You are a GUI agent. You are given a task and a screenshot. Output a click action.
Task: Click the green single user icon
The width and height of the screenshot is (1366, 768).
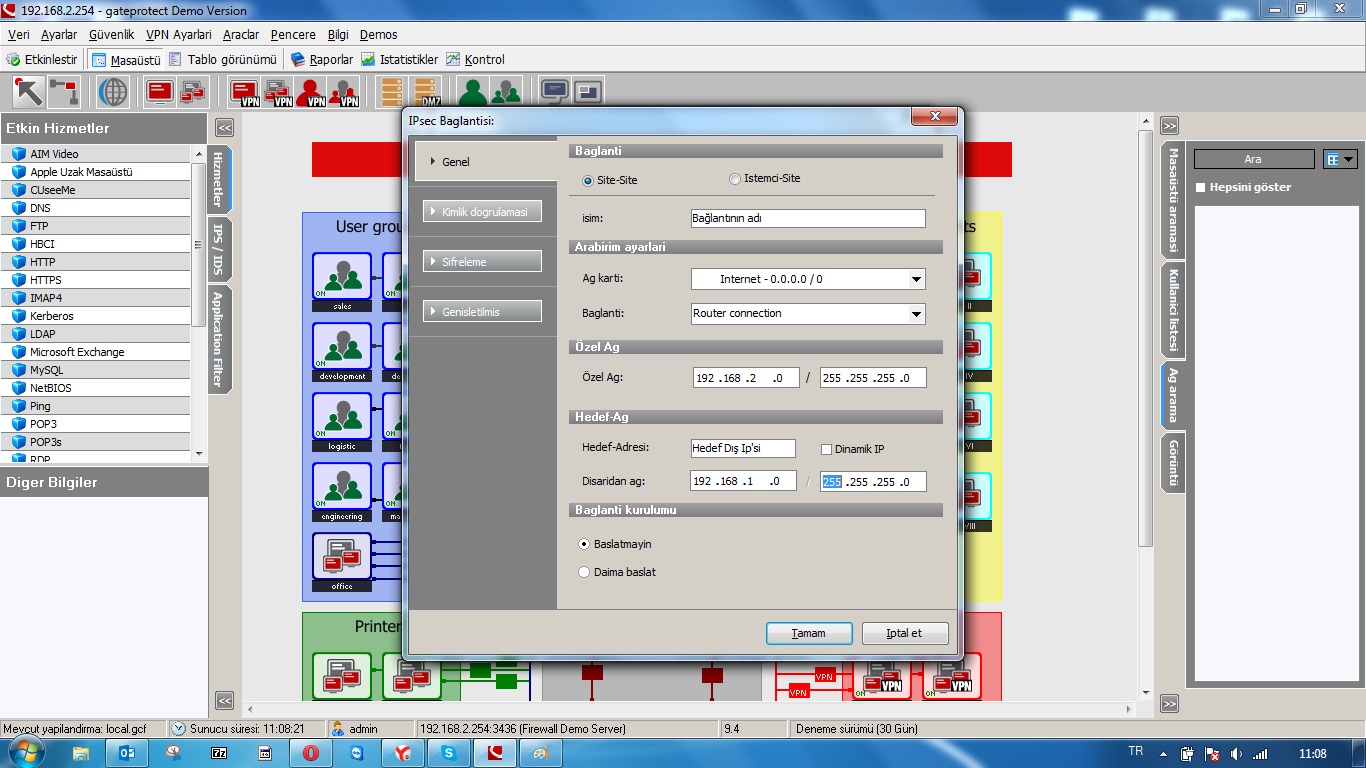coord(473,92)
